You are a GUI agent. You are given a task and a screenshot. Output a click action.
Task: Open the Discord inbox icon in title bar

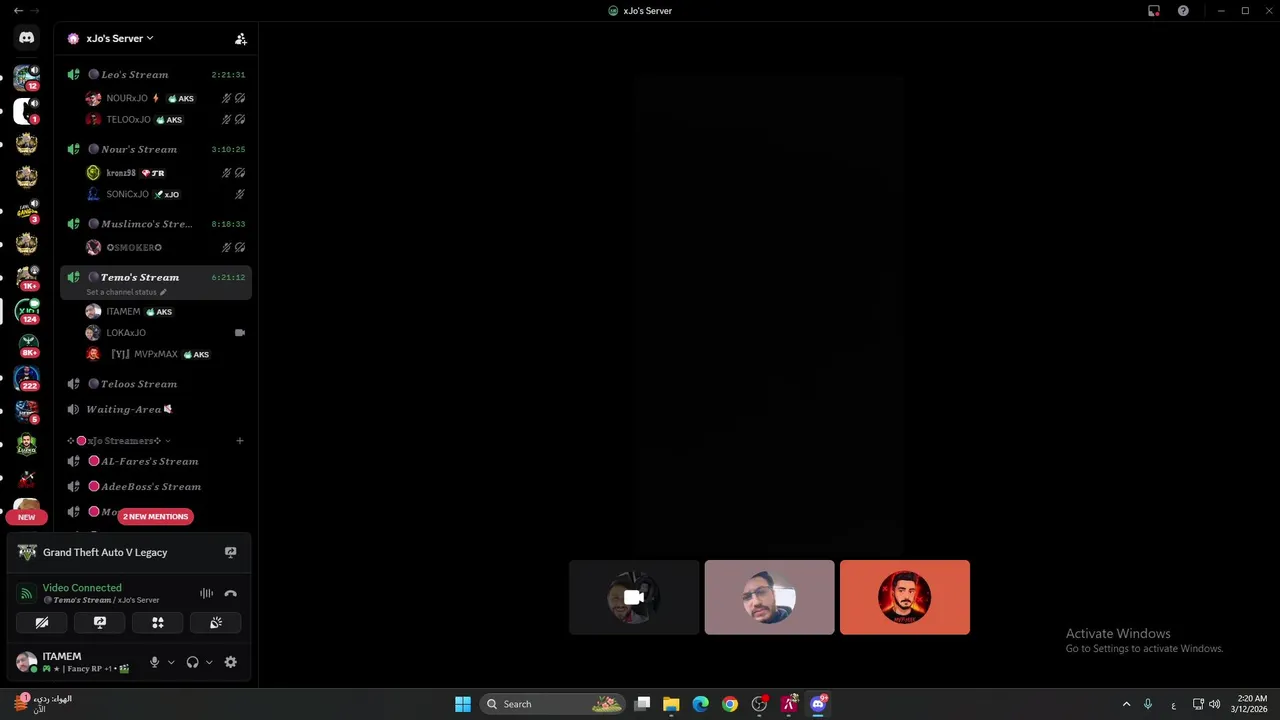pyautogui.click(x=1154, y=11)
